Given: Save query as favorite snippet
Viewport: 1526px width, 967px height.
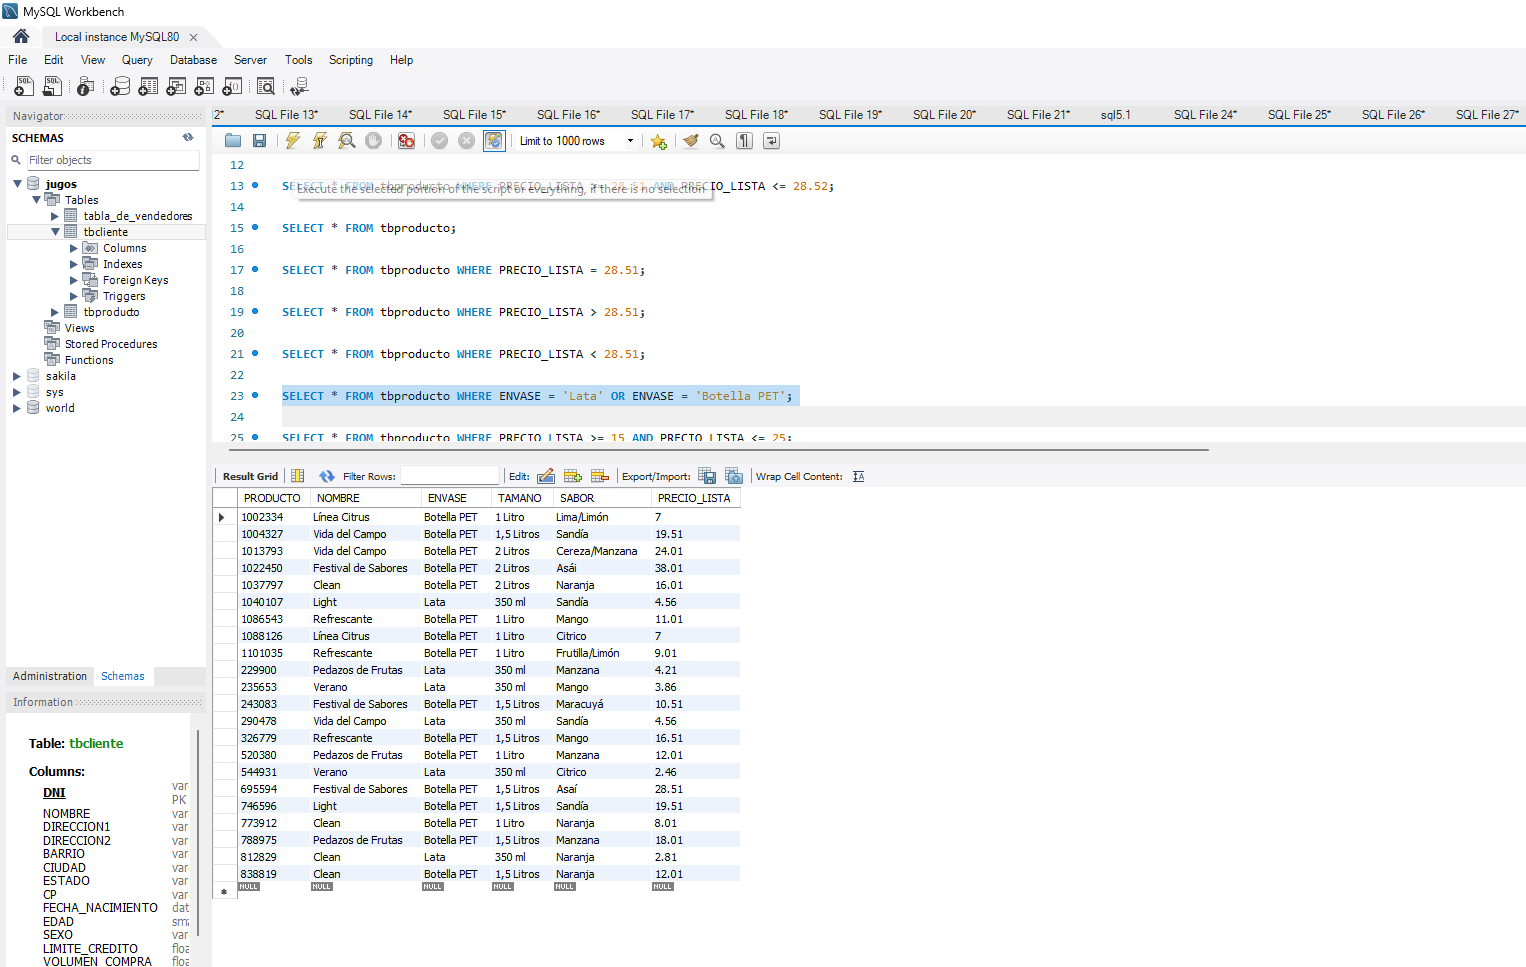Looking at the screenshot, I should (x=658, y=141).
